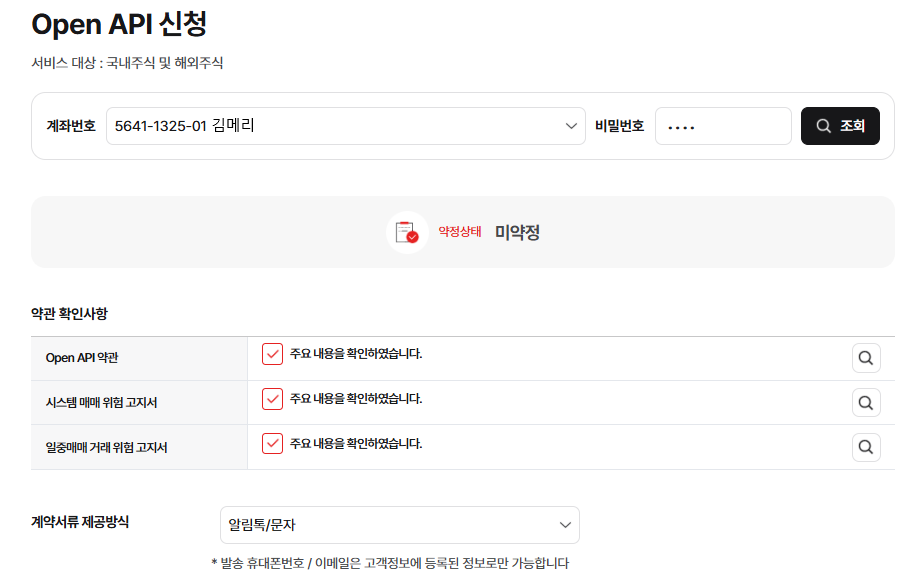Image resolution: width=921 pixels, height=588 pixels.
Task: Toggle 일중매매 거래 위험 고지서 confirmation checkbox
Action: [x=272, y=443]
